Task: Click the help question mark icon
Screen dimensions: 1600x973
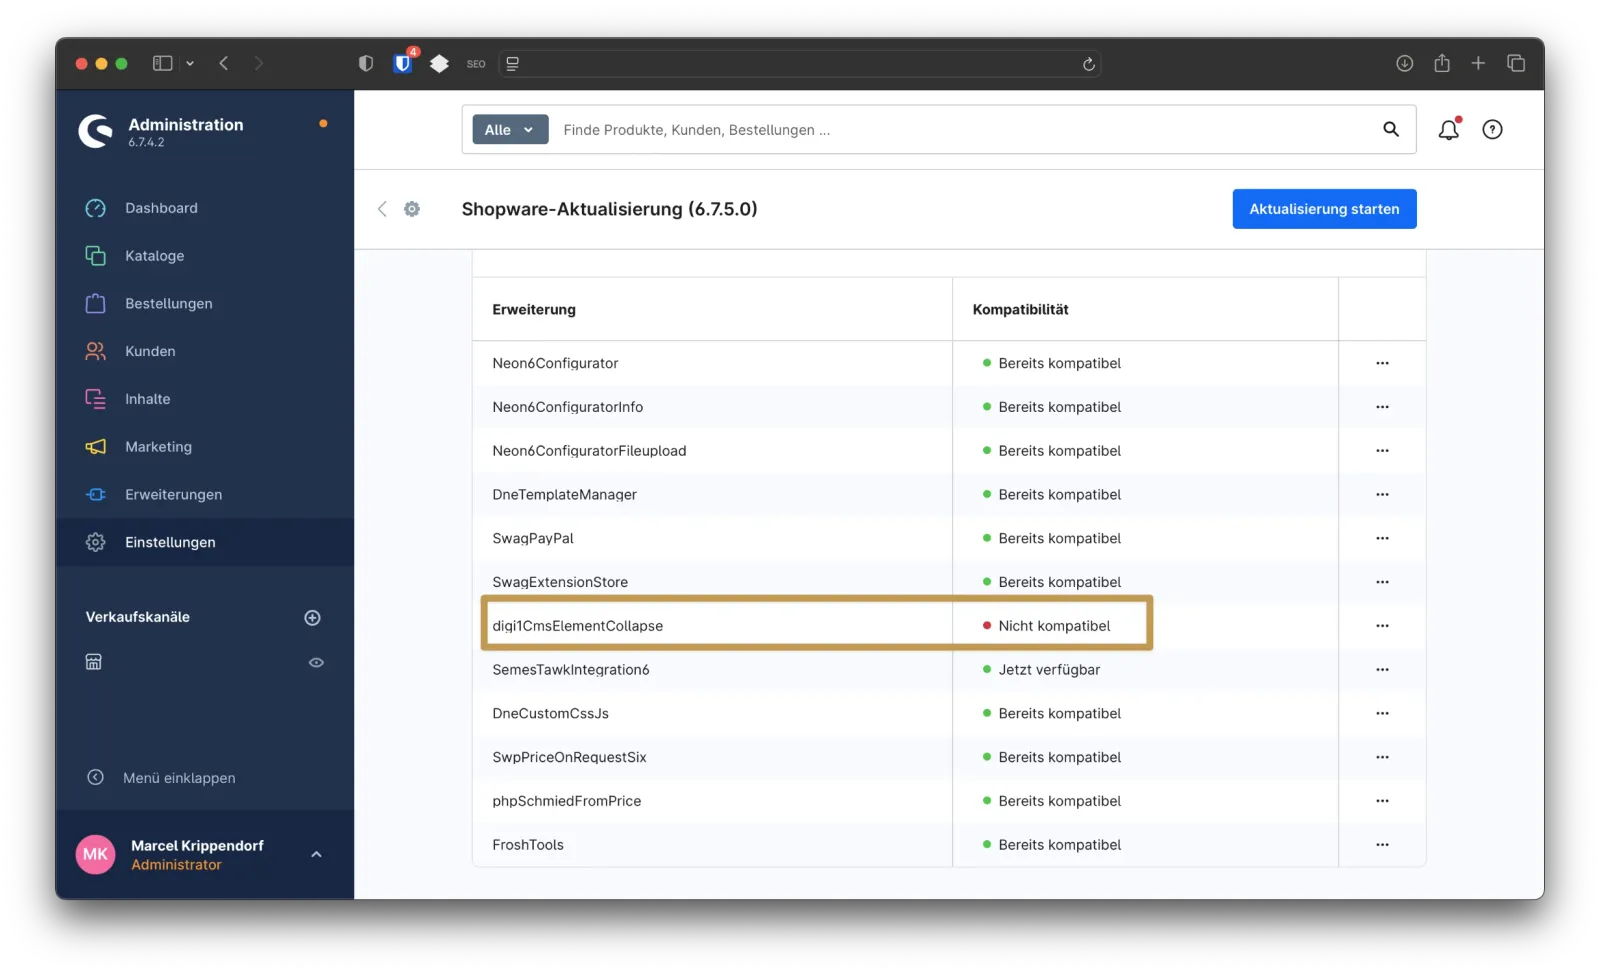Action: (1492, 129)
